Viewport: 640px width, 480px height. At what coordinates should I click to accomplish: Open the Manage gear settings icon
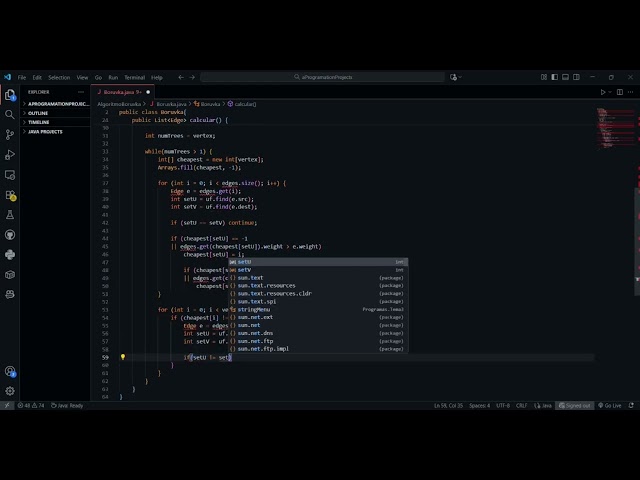[10, 391]
